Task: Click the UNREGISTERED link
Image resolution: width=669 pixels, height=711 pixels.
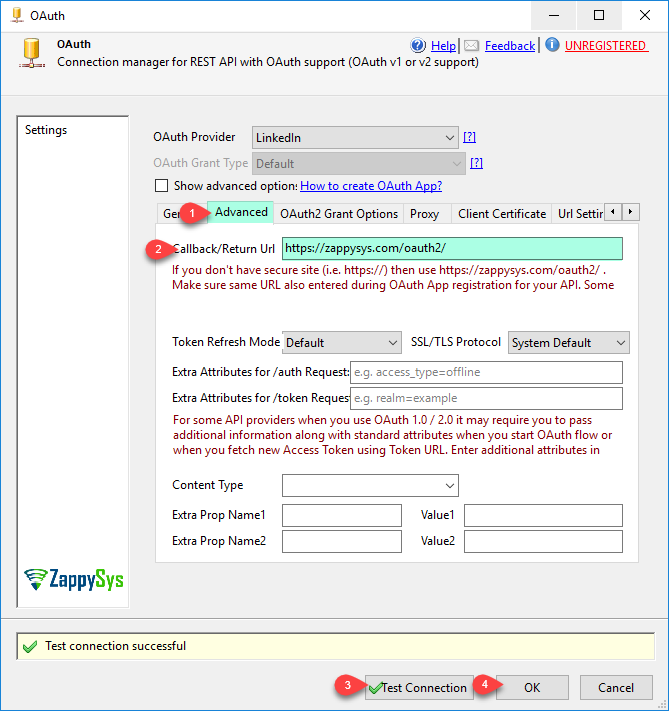Action: coord(606,46)
